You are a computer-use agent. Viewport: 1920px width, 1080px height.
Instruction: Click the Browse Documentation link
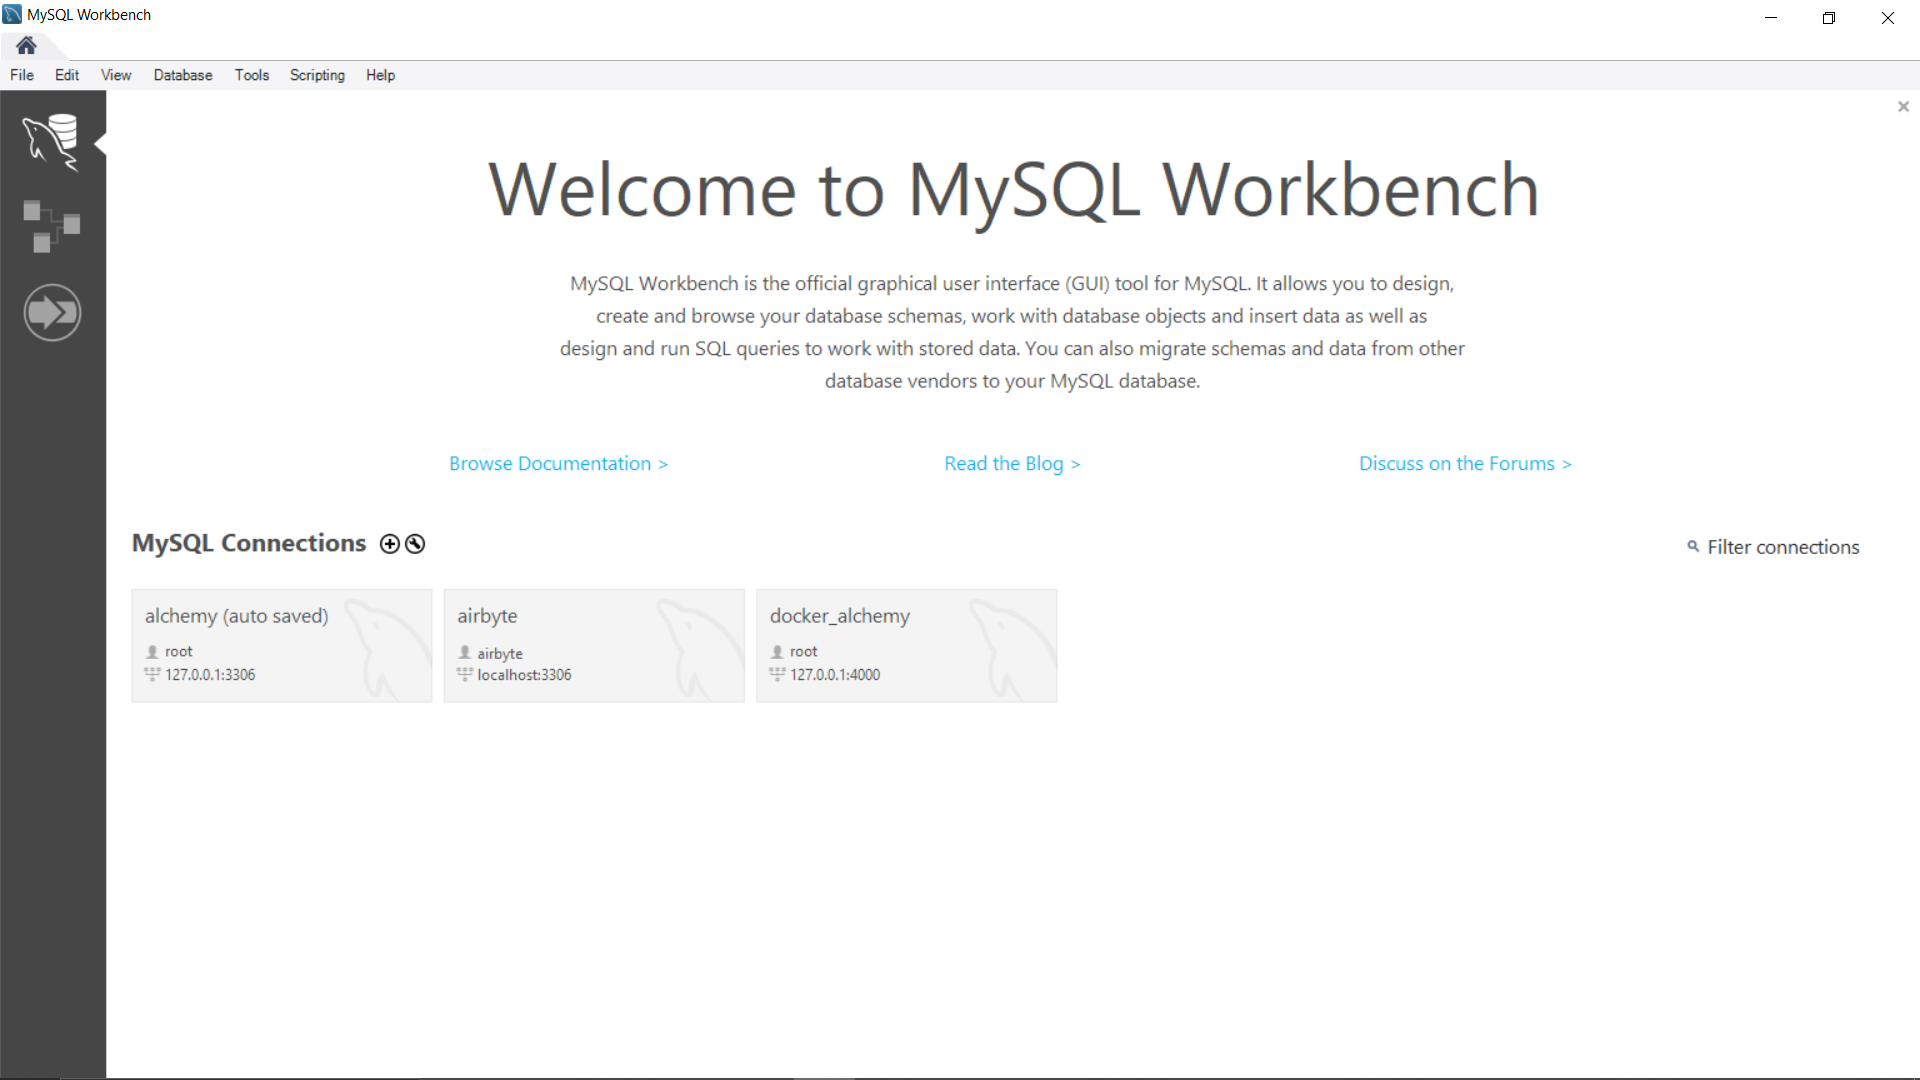pos(558,464)
